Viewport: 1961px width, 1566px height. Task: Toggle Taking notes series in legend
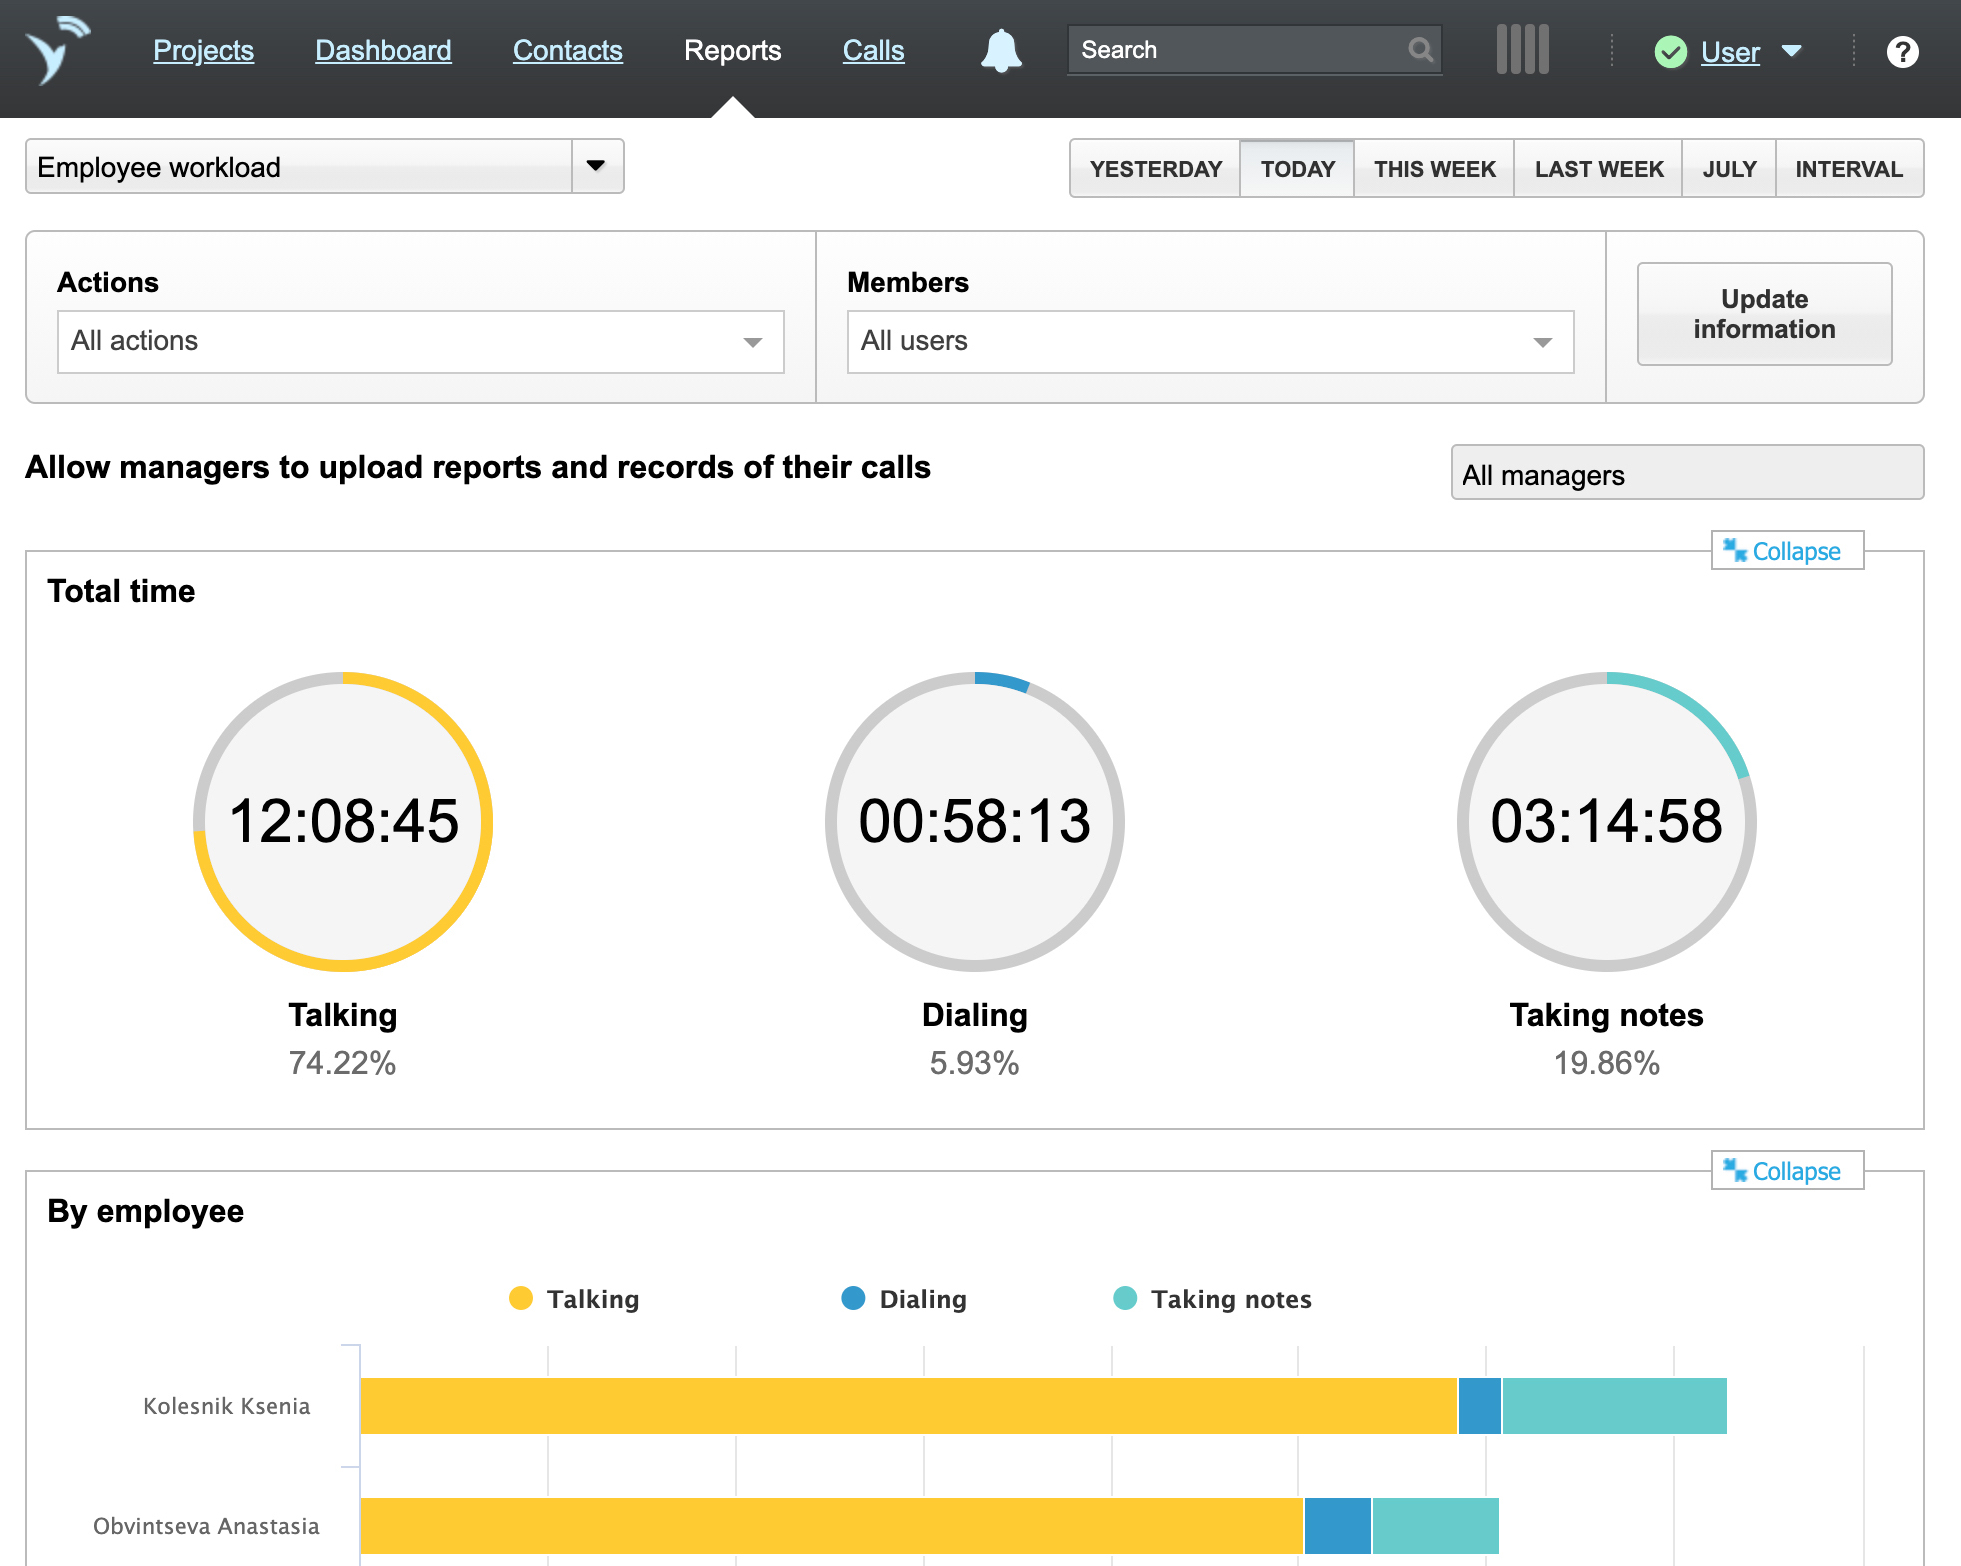1213,1299
